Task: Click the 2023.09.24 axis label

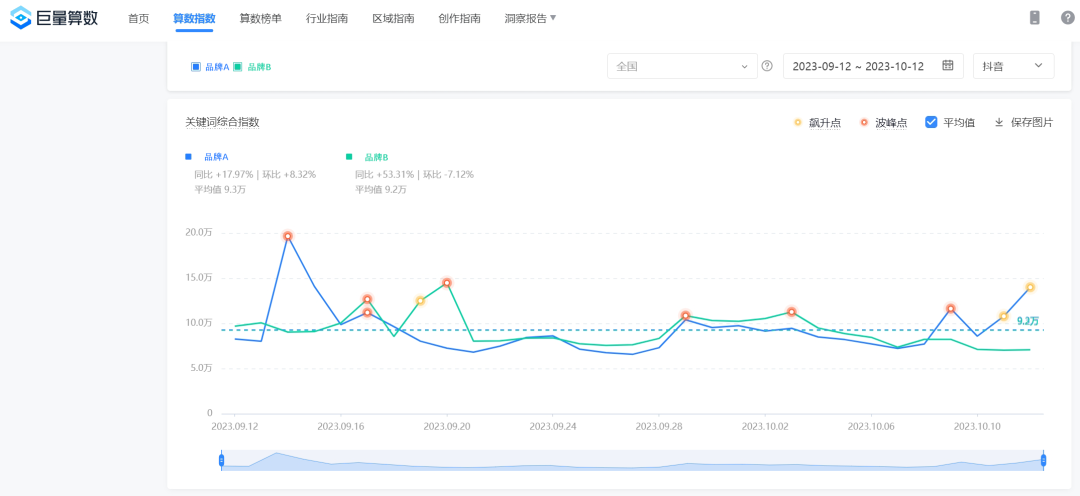Action: (552, 426)
